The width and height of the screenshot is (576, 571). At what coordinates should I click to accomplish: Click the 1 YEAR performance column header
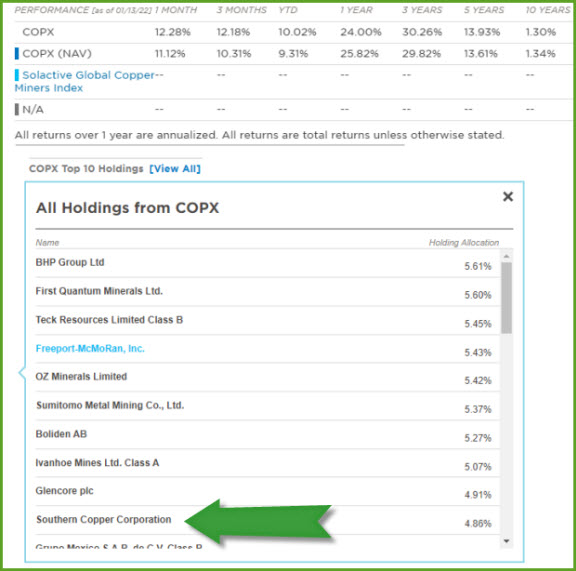click(356, 10)
